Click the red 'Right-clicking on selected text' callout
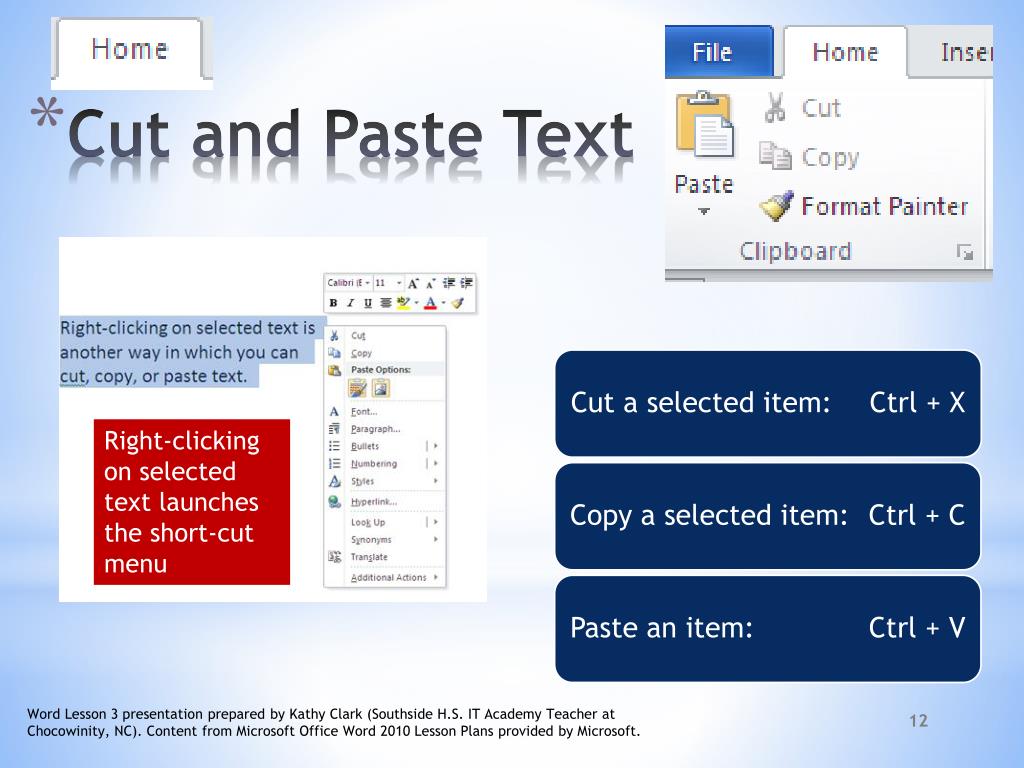Viewport: 1024px width, 768px height. click(192, 502)
